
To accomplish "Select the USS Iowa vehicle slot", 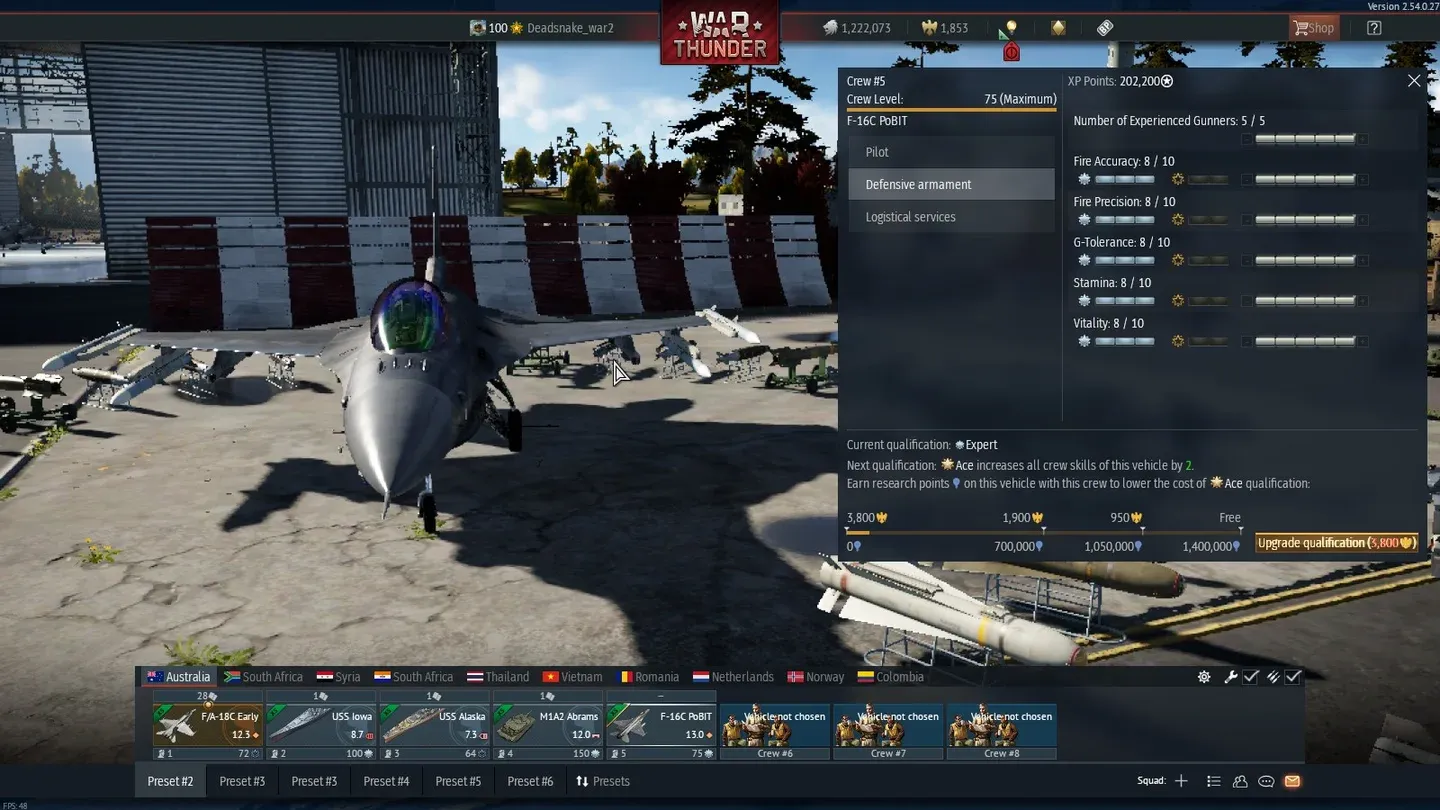I will click(x=321, y=725).
